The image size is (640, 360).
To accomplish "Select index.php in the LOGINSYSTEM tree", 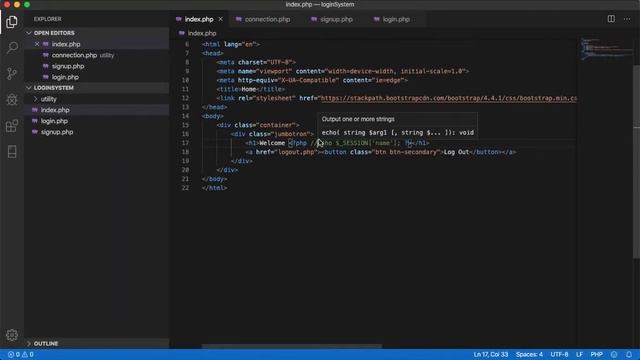I will coord(55,110).
